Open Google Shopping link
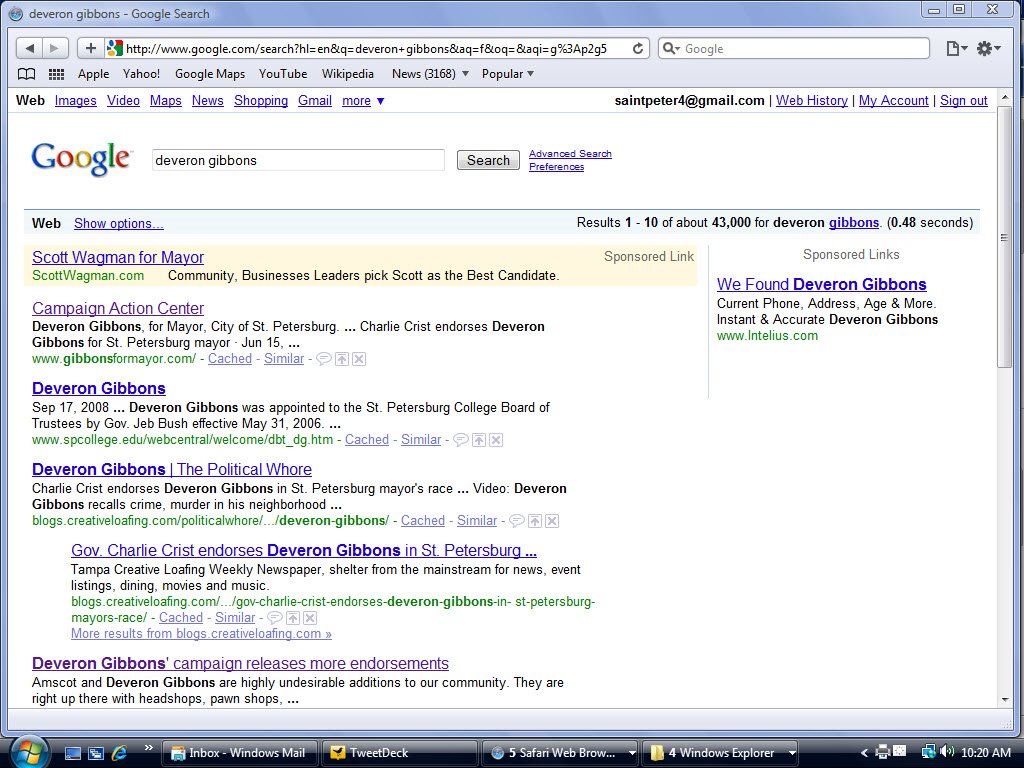 [261, 101]
